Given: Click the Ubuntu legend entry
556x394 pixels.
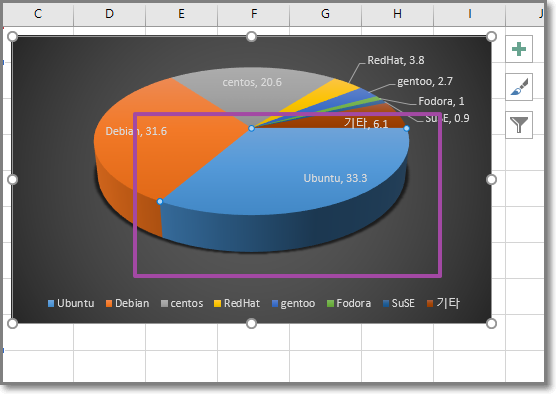Looking at the screenshot, I should [x=71, y=304].
